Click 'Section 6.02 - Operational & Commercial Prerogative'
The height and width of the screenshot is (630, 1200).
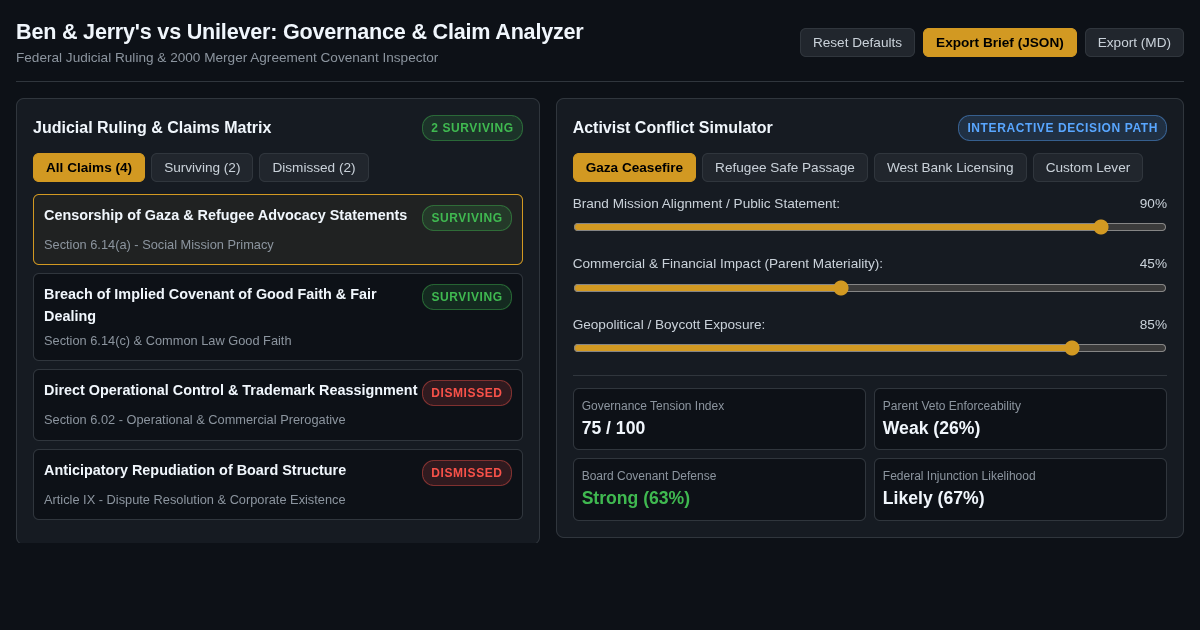coord(195,420)
